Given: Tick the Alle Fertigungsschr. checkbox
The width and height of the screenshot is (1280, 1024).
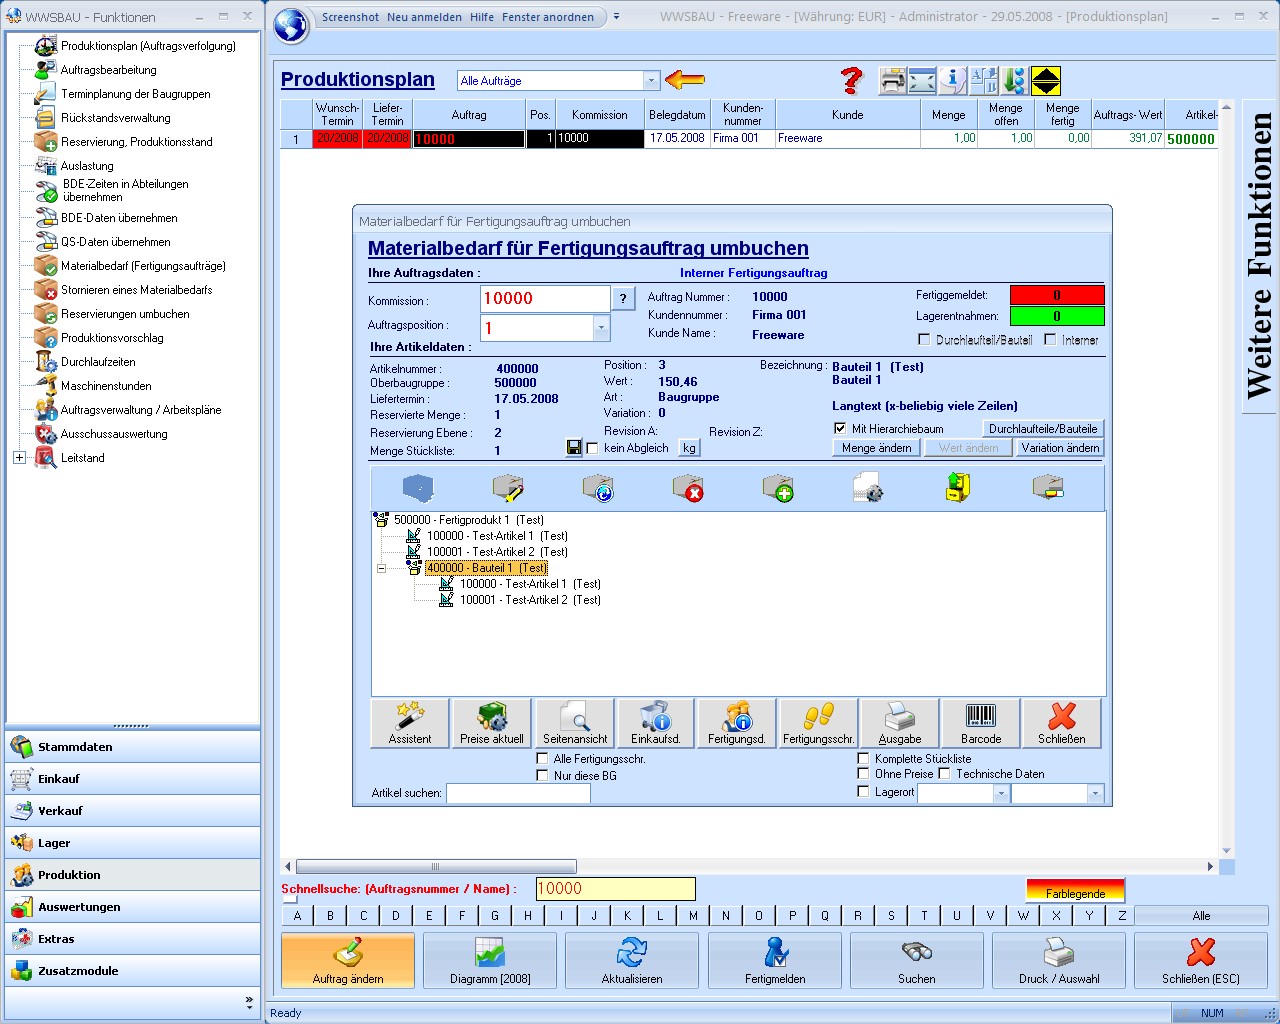Looking at the screenshot, I should pos(542,759).
